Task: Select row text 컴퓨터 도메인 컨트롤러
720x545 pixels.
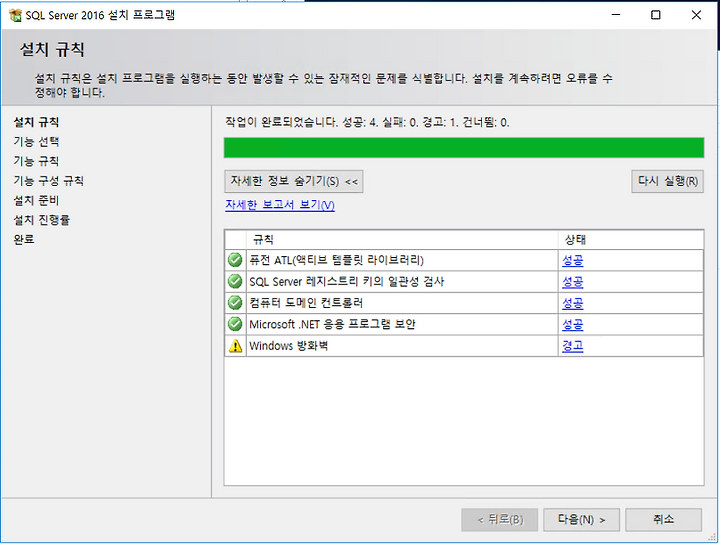Action: [x=306, y=303]
